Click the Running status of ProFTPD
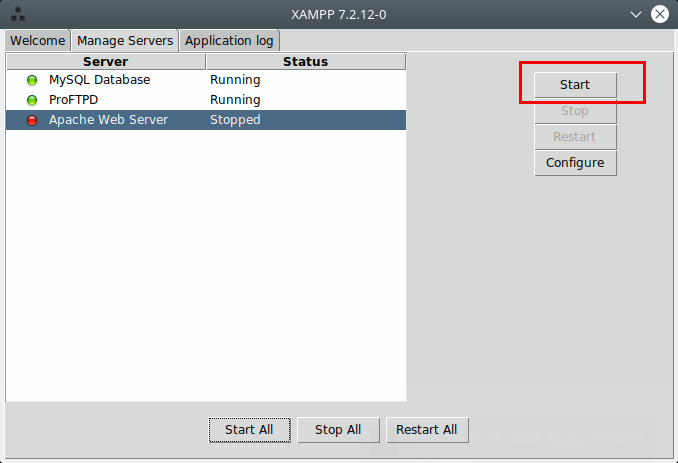 click(x=235, y=100)
